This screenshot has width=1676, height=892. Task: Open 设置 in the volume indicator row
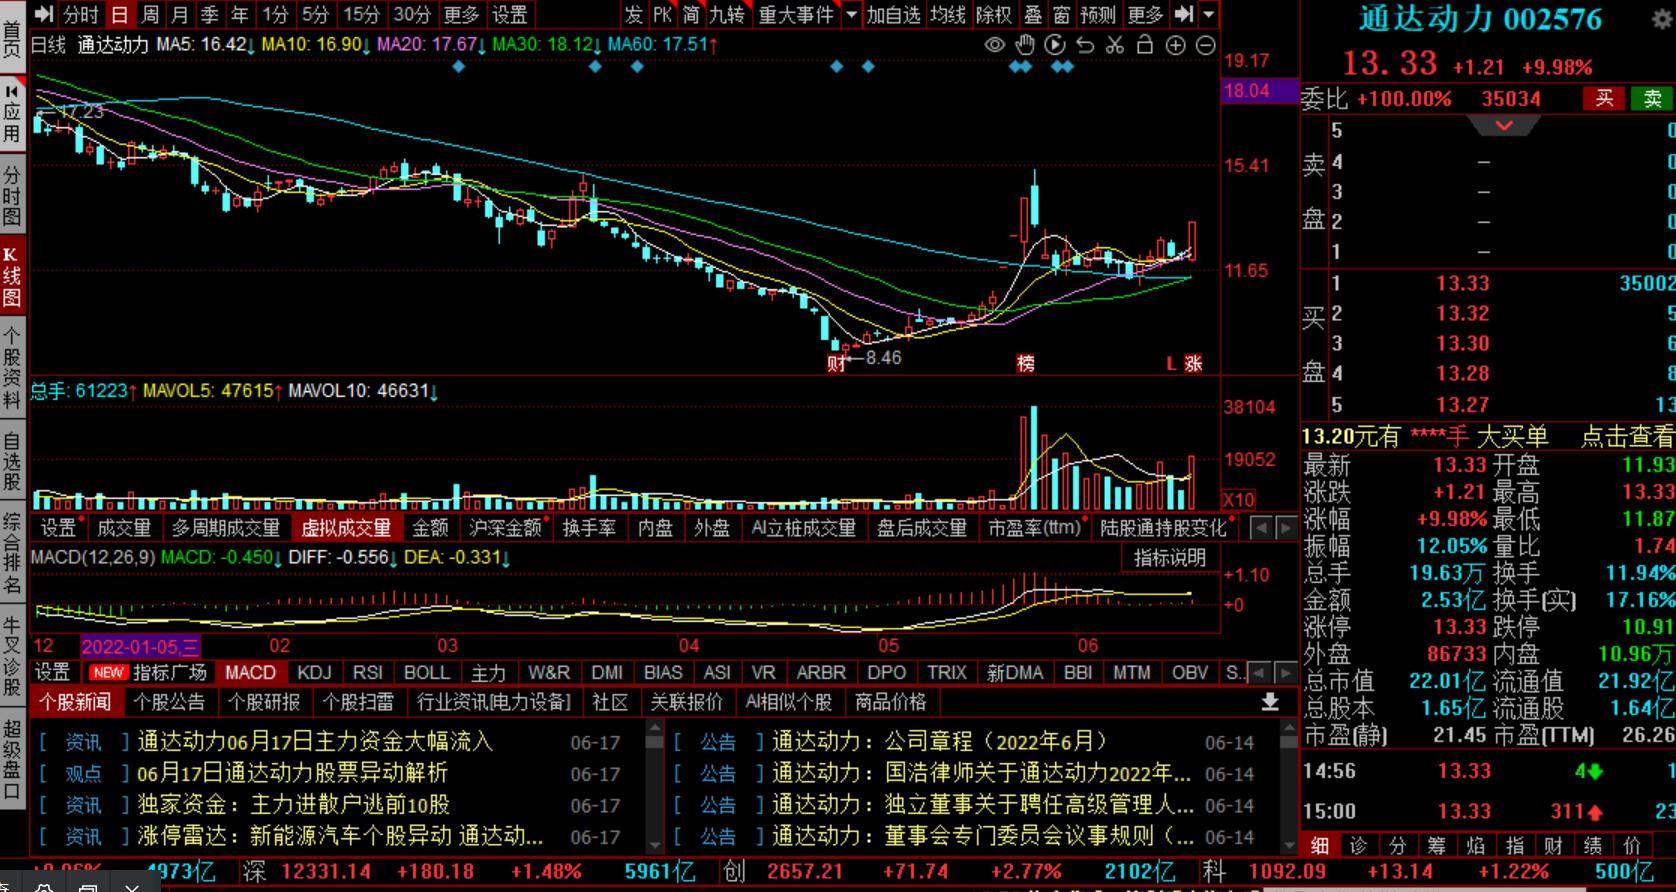[x=58, y=527]
